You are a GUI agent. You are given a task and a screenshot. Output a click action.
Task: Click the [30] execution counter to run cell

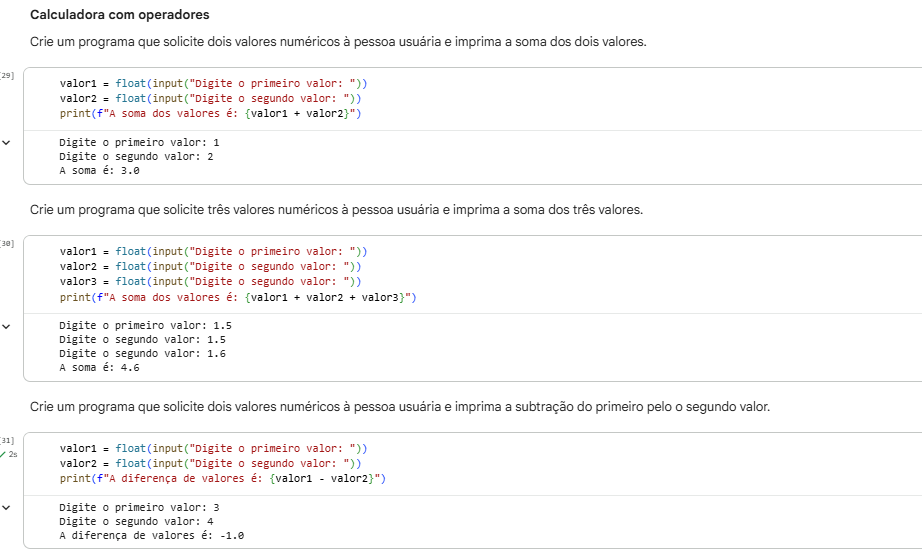pyautogui.click(x=7, y=243)
